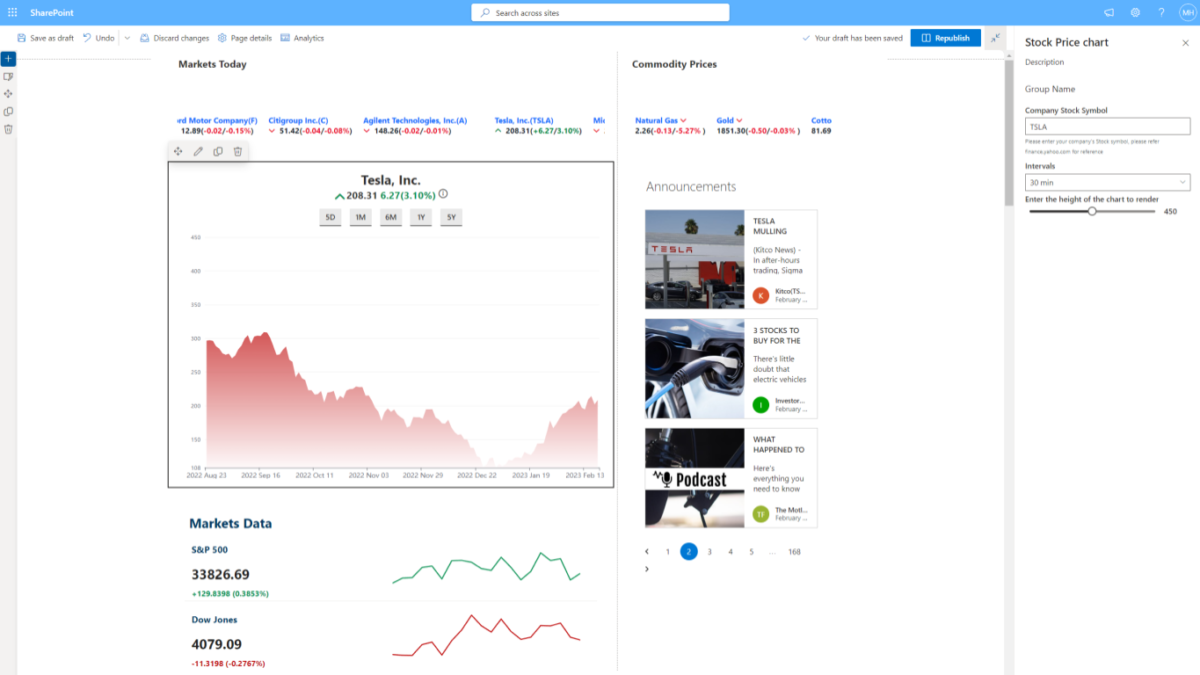Screen dimensions: 1200x675
Task: Select the 1Y range on the Tesla chart
Action: [420, 216]
